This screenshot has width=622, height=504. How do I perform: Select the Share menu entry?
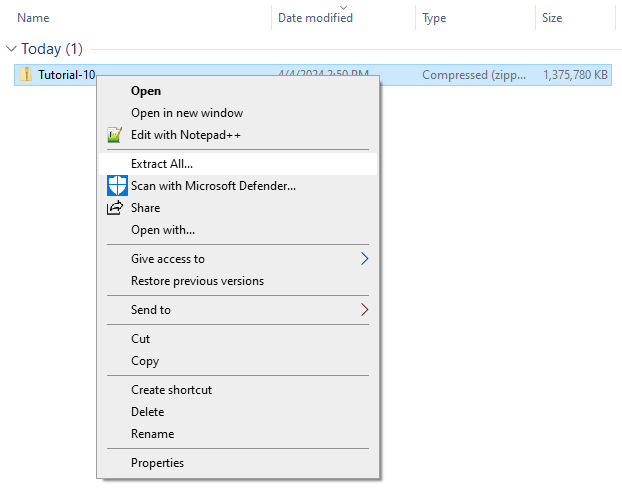(238, 208)
